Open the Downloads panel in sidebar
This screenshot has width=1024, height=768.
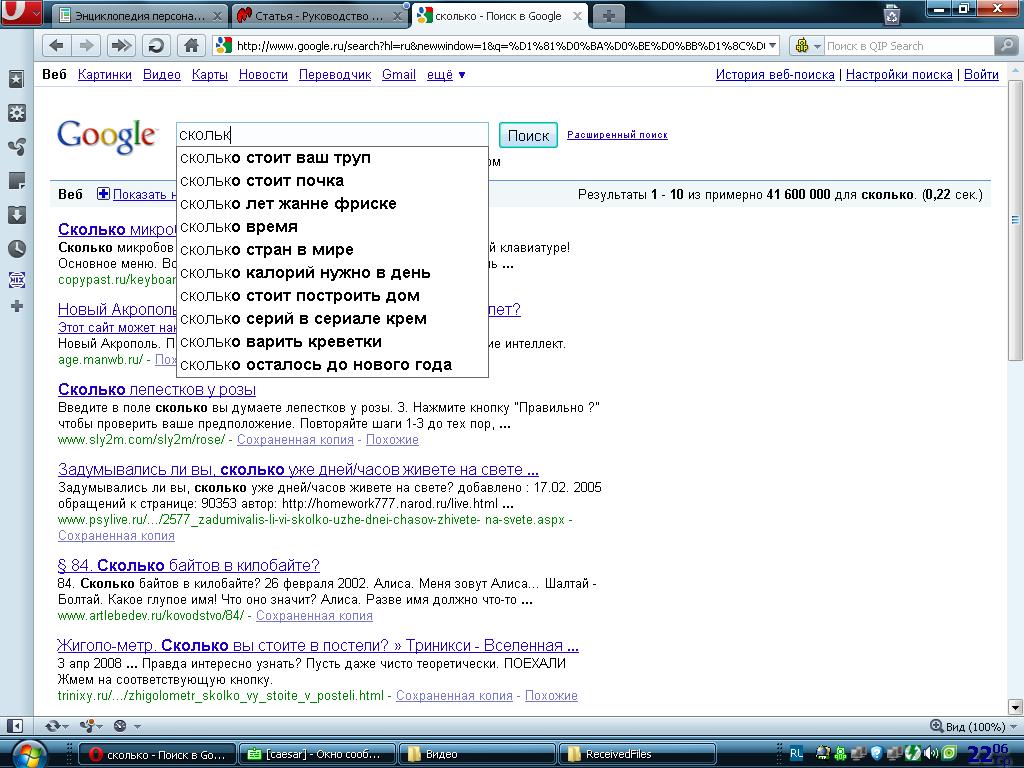(16, 215)
